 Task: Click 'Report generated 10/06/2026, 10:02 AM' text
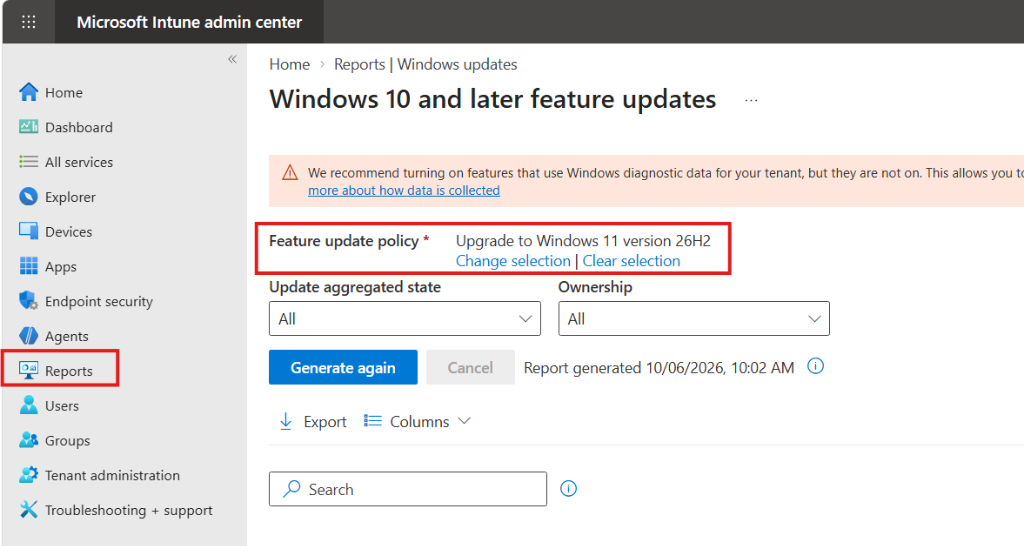658,367
